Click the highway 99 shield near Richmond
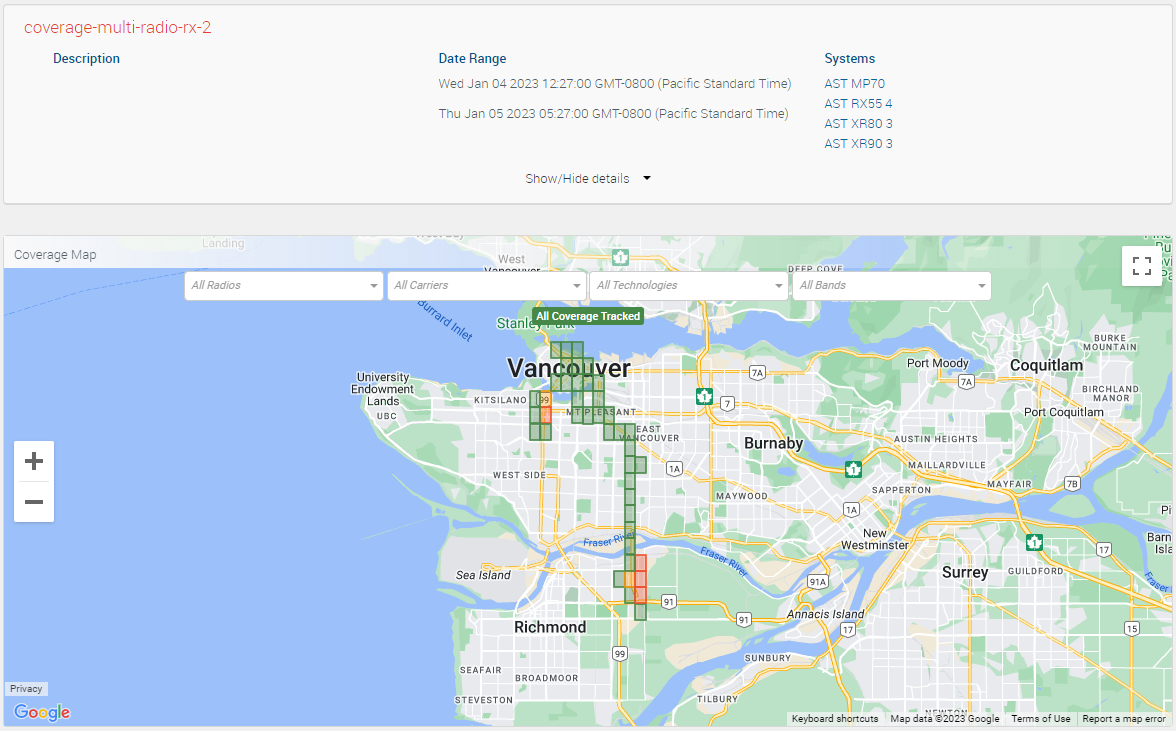The width and height of the screenshot is (1176, 731). 620,654
